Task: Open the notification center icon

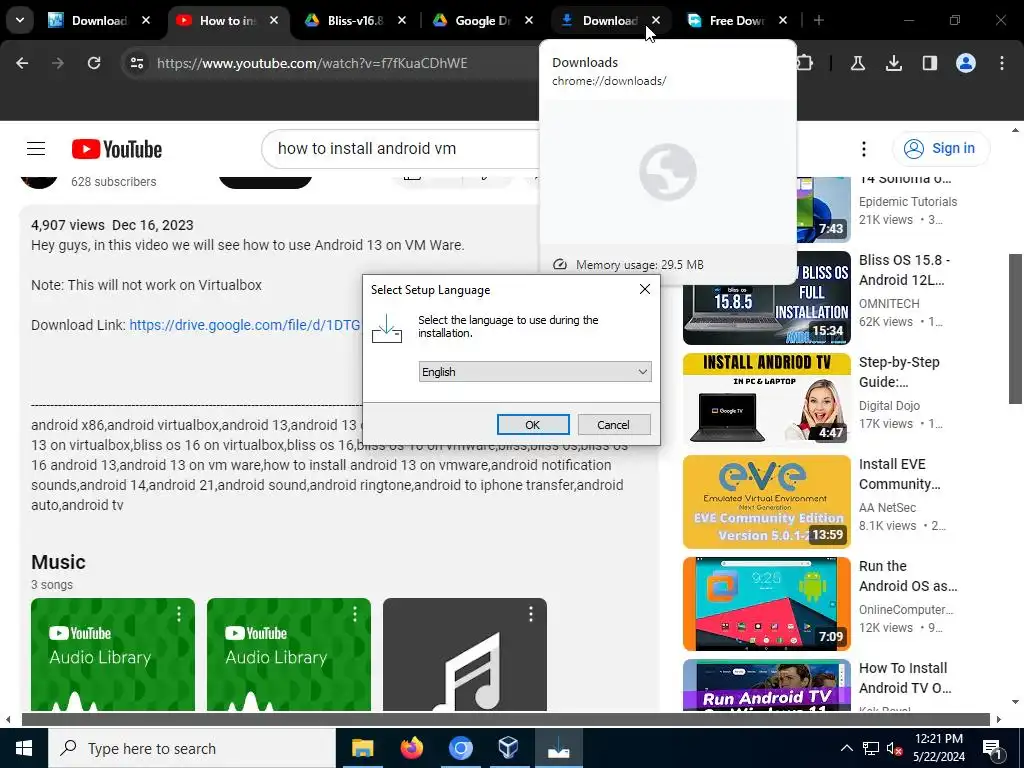Action: pos(992,748)
